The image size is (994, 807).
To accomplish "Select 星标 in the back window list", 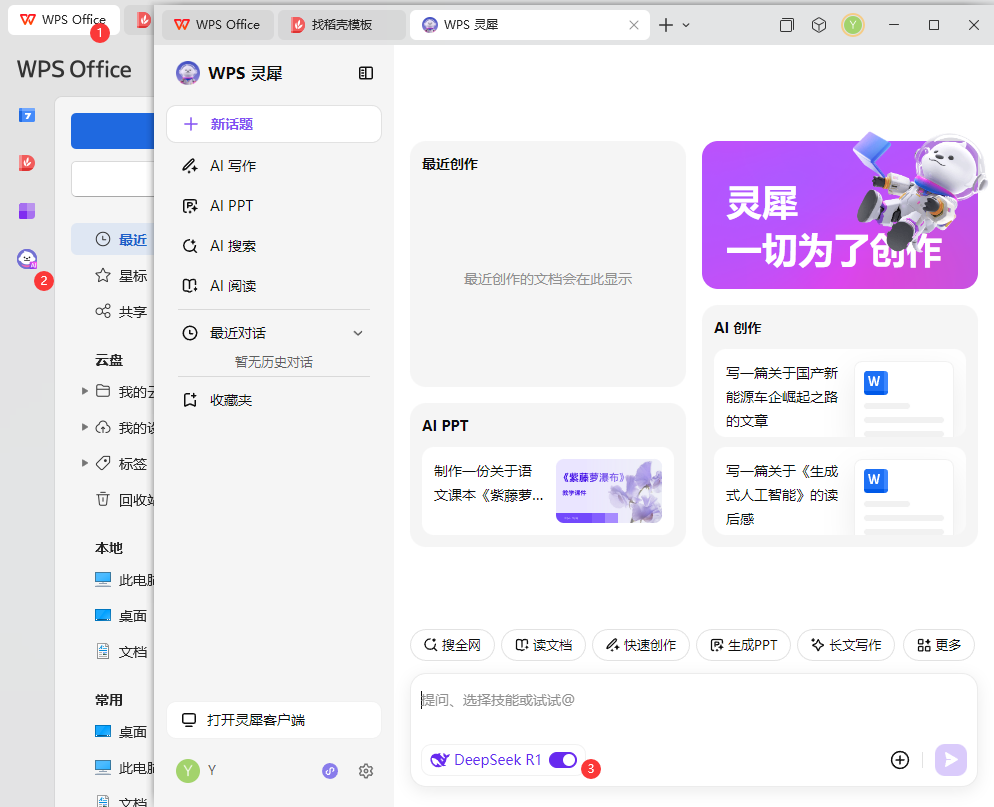I will (113, 276).
